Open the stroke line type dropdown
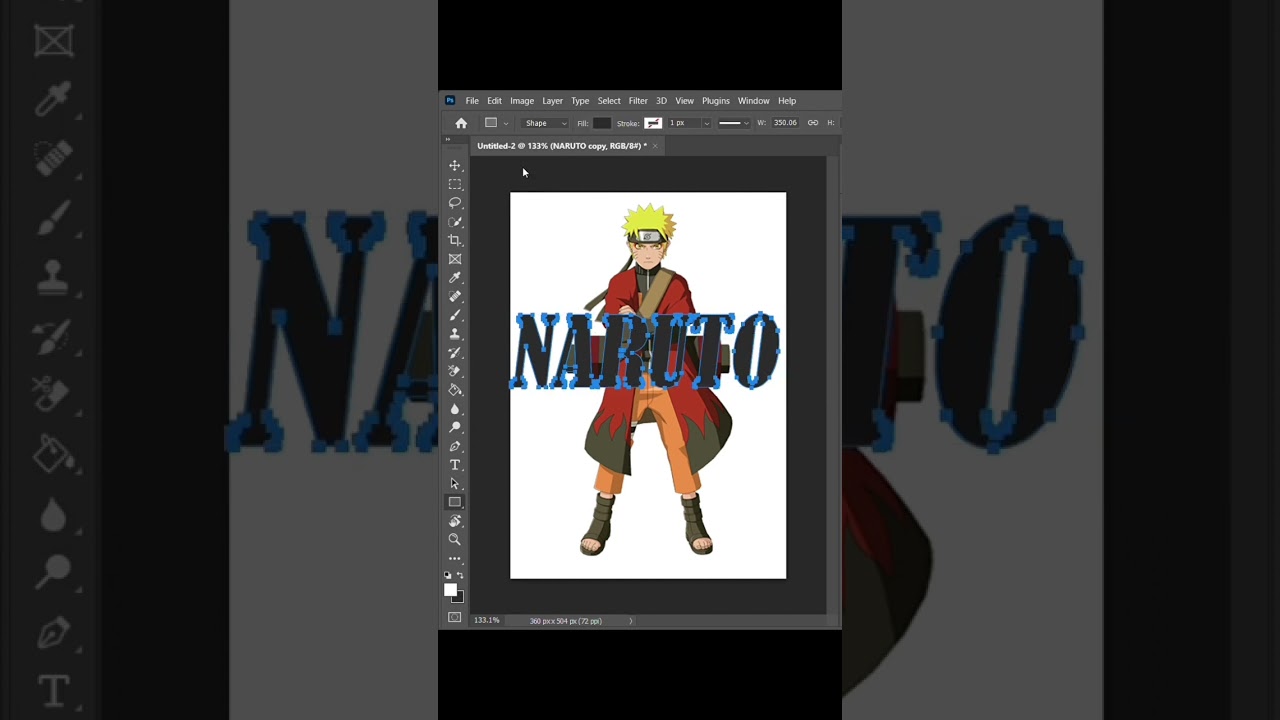The width and height of the screenshot is (1280, 720). pos(734,123)
